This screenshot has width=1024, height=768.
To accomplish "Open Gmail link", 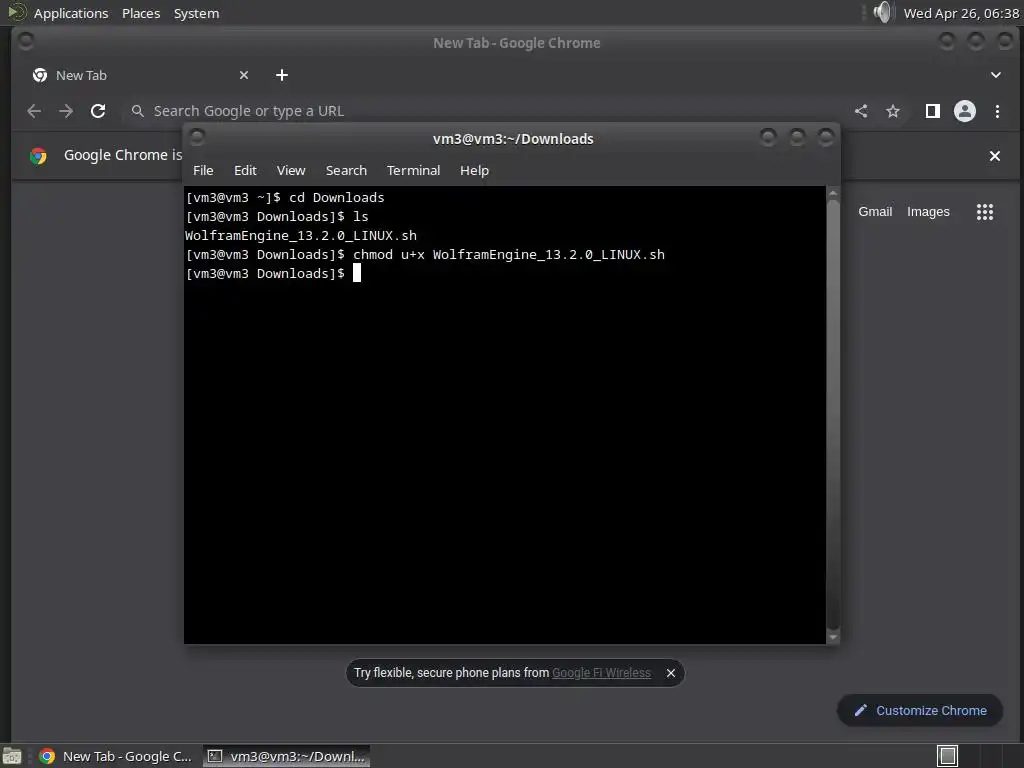I will (x=875, y=212).
